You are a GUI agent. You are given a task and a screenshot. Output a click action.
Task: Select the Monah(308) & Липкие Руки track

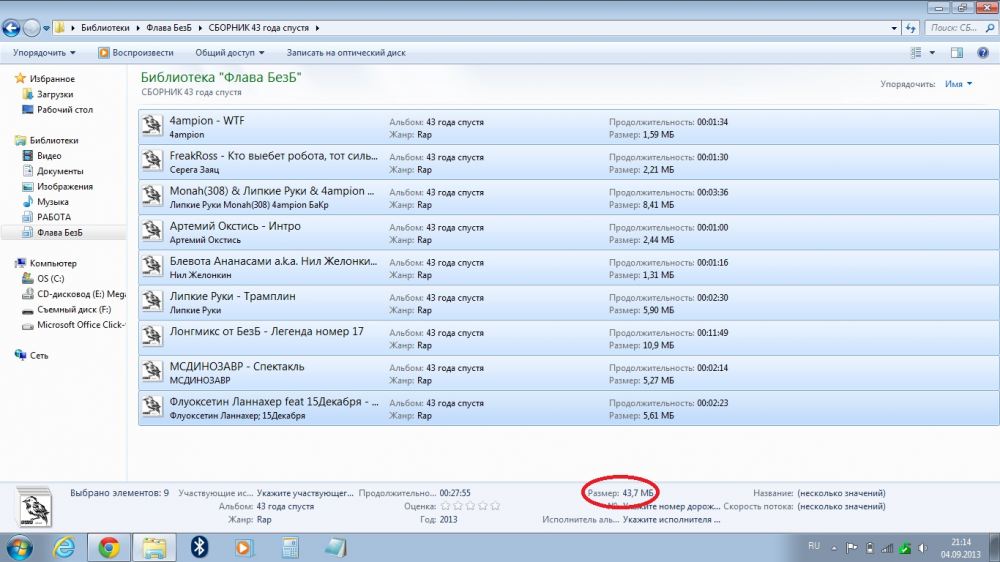568,197
